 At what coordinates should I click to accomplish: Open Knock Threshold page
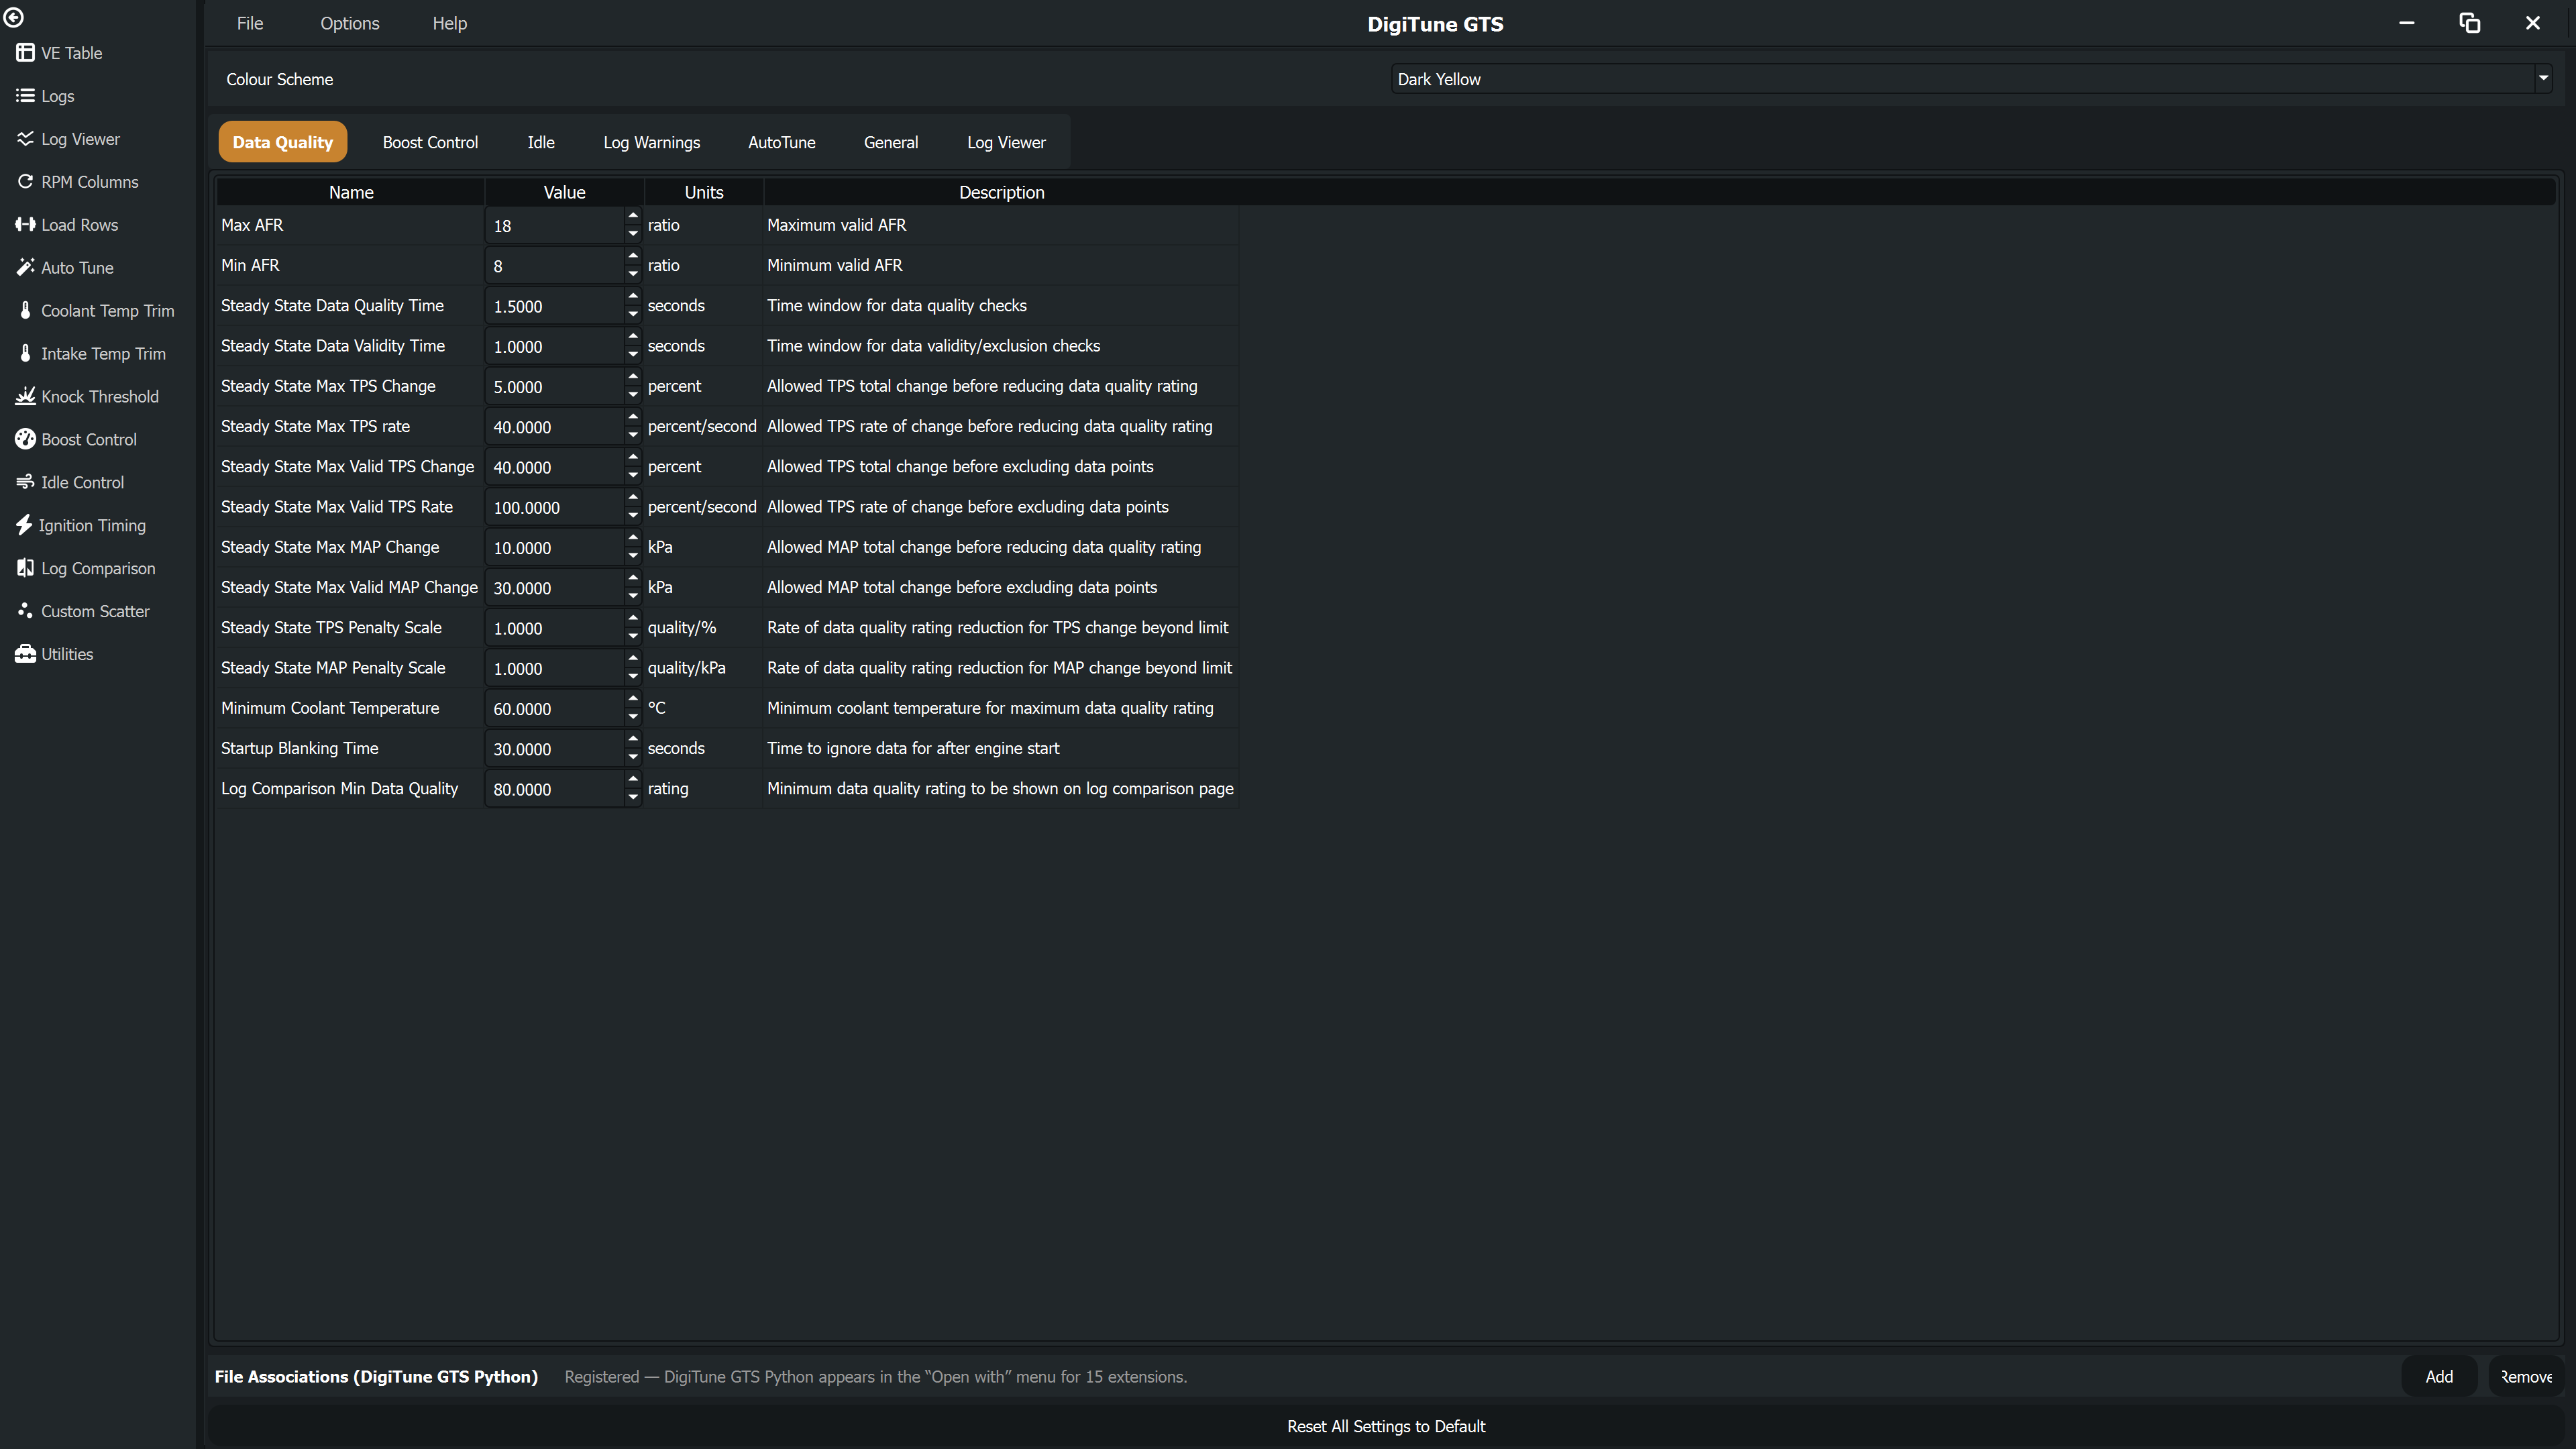[x=88, y=397]
